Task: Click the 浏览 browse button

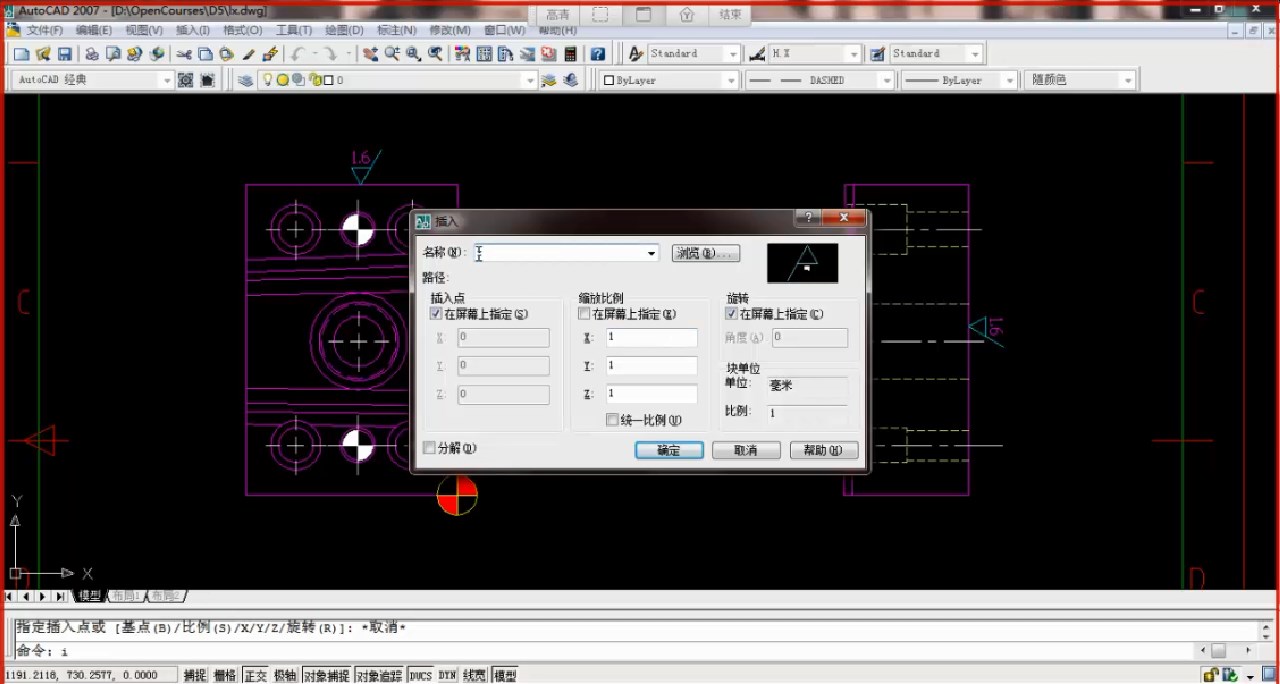Action: 705,254
